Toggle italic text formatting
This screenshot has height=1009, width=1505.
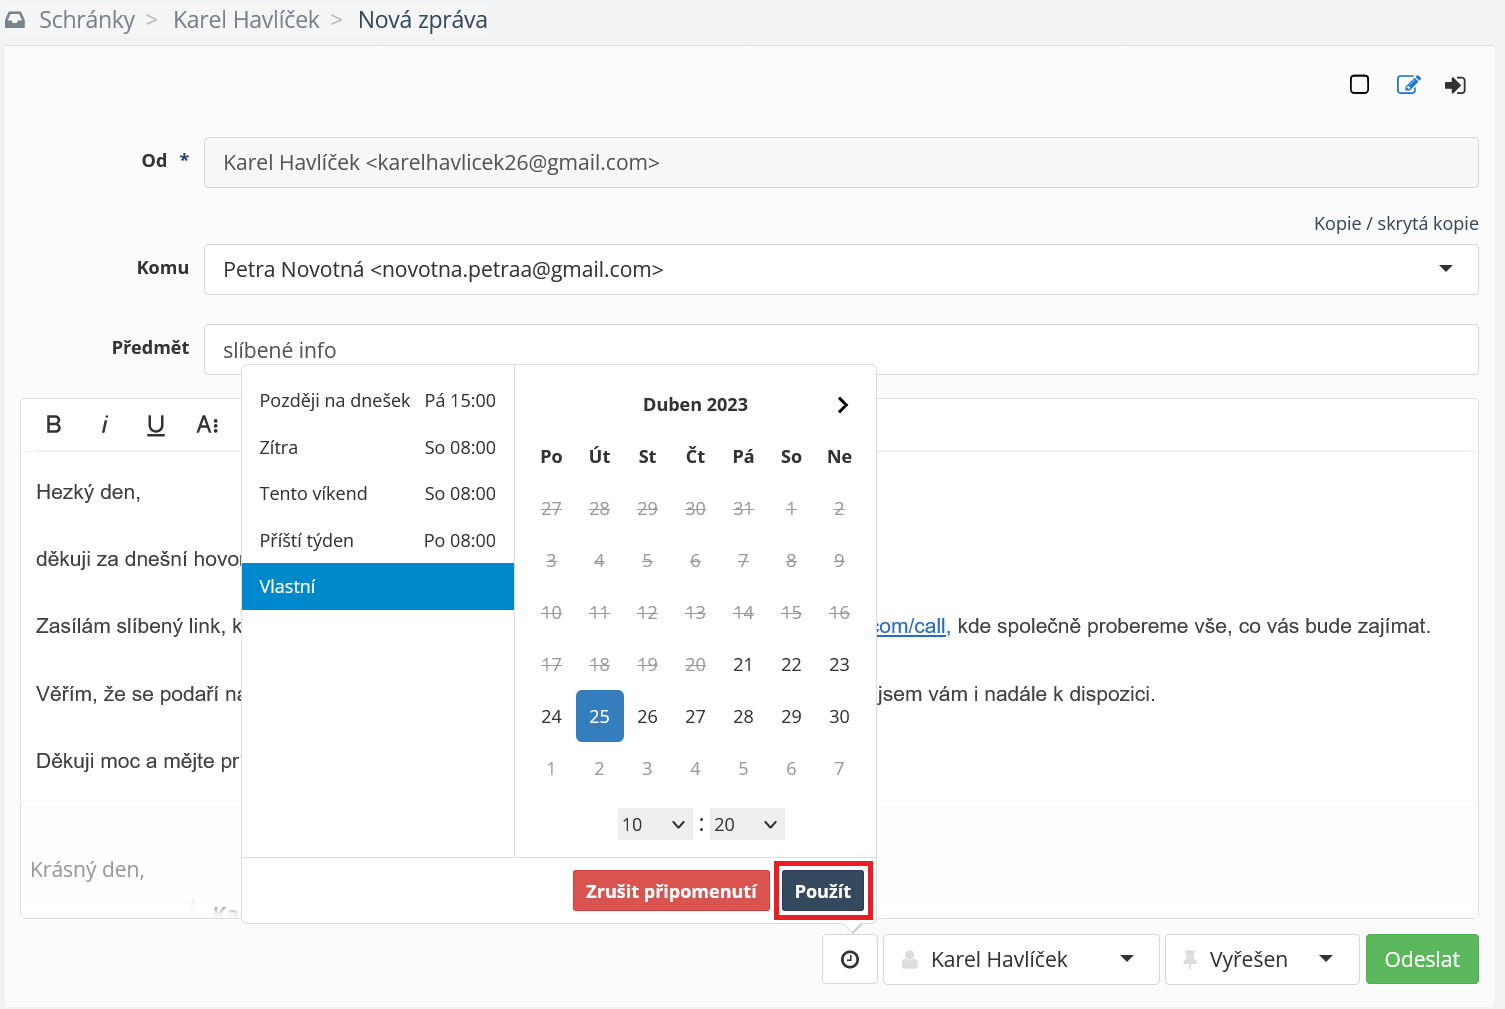click(x=104, y=425)
